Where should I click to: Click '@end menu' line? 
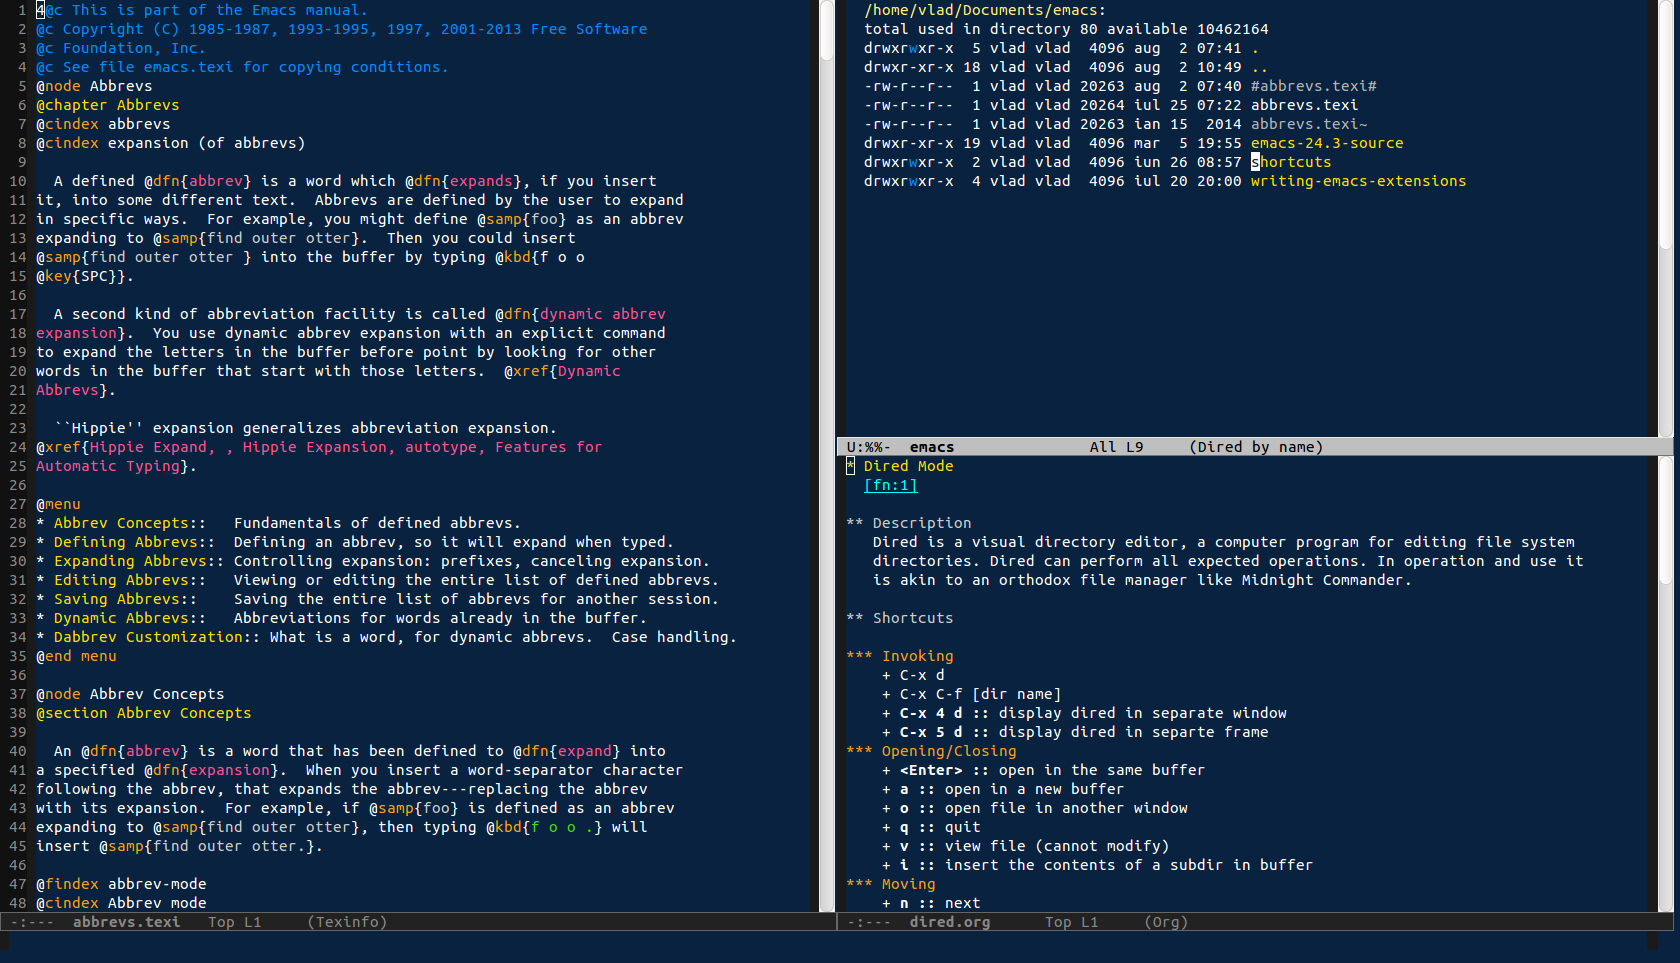[76, 656]
